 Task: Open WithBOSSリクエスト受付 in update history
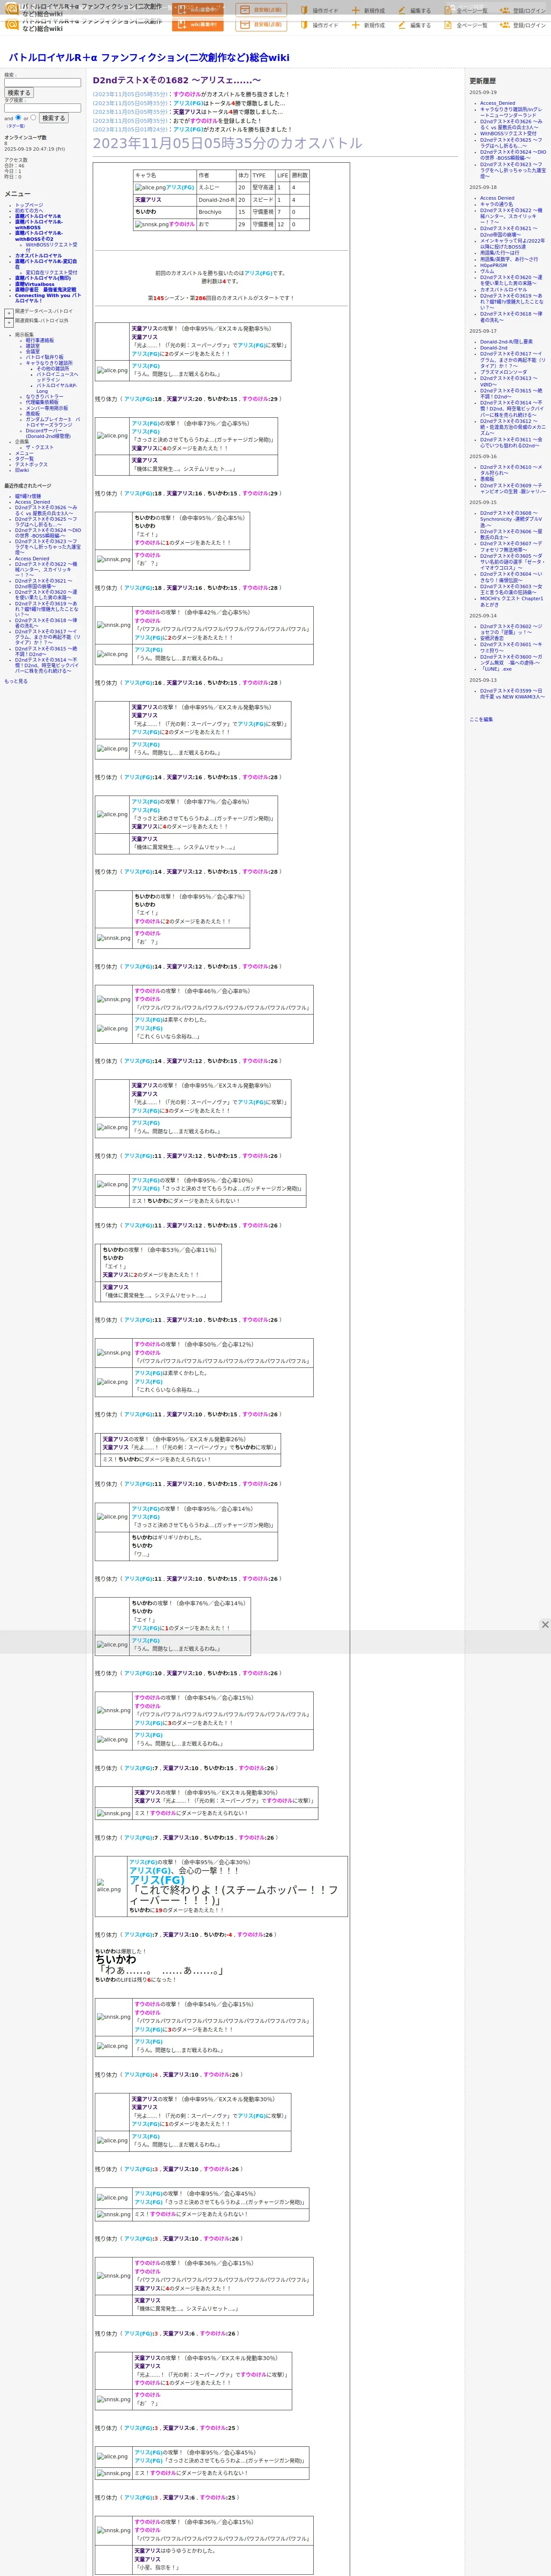click(x=508, y=133)
